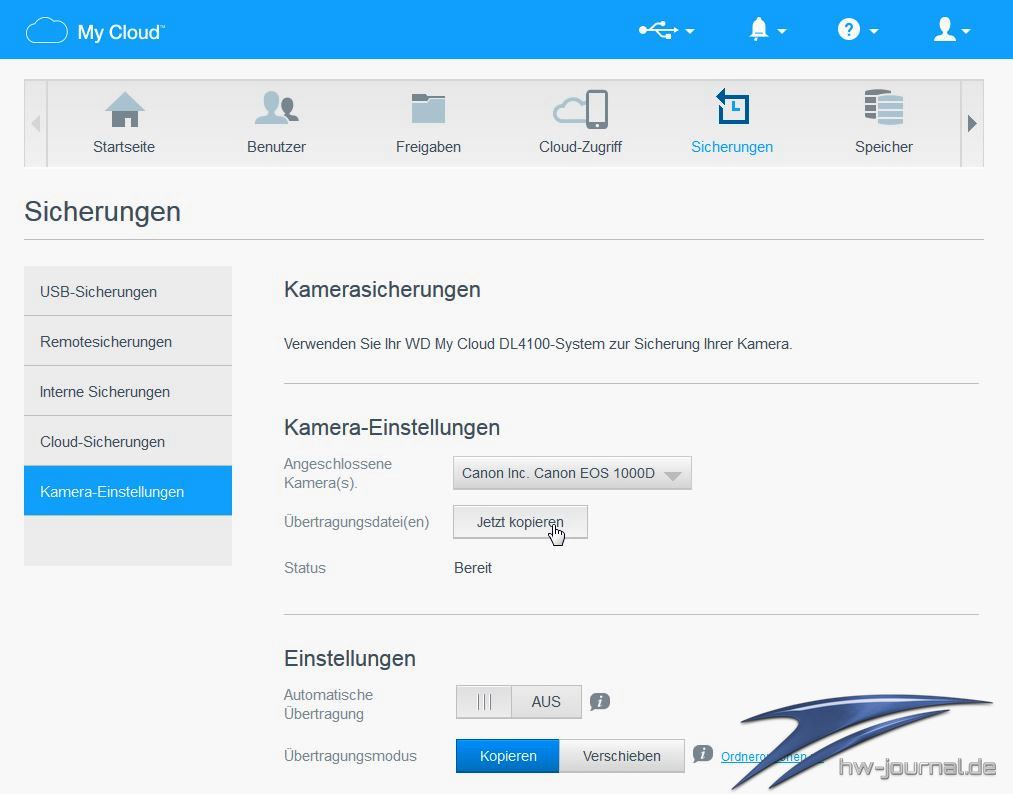Screen dimensions: 1013x794
Task: Select Verschieben transfer mode
Action: click(x=621, y=756)
